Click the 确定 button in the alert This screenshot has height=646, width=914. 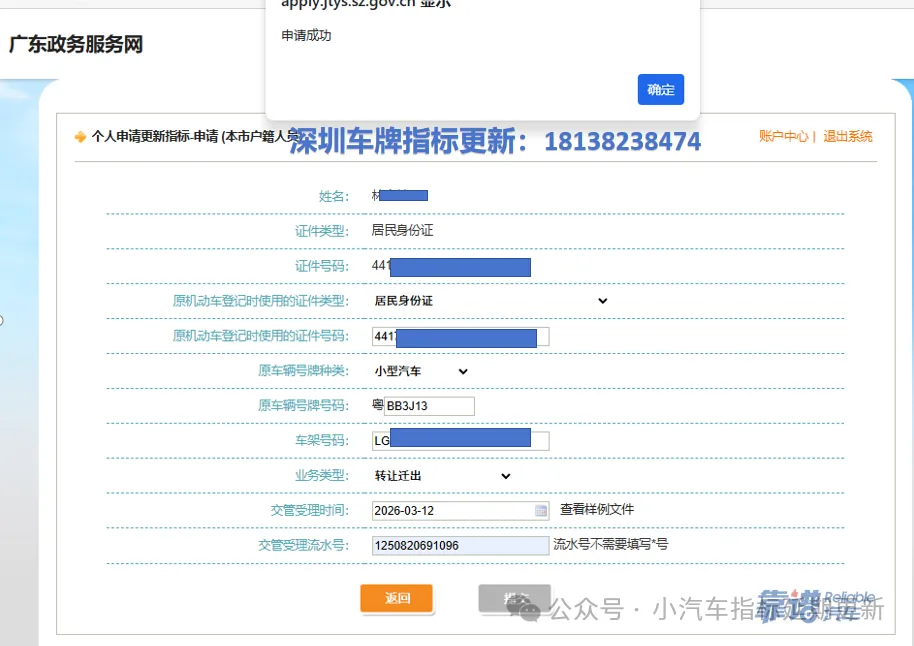pos(660,90)
